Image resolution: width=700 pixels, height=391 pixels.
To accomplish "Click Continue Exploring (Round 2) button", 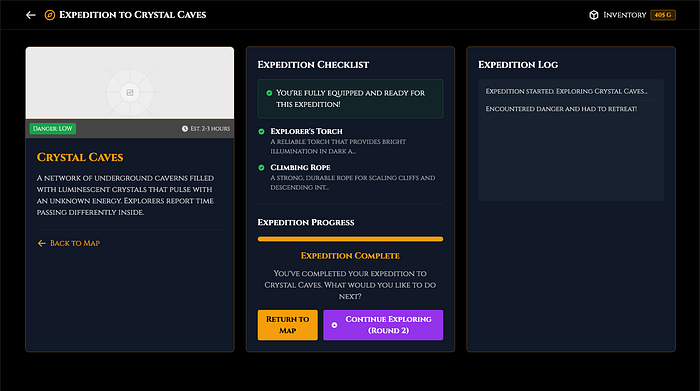I will (x=383, y=325).
